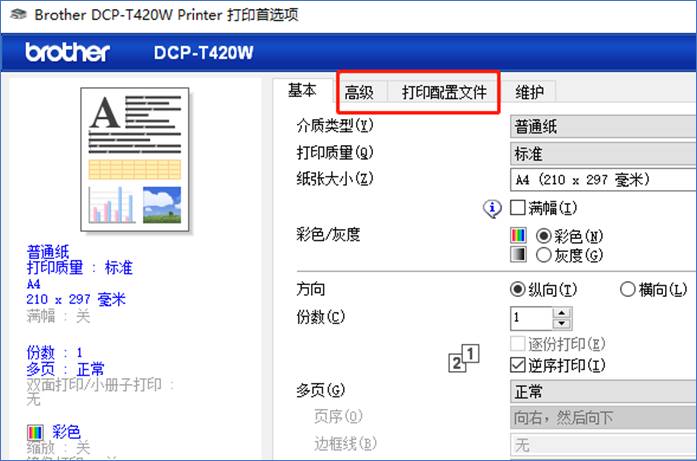Screen dimensions: 697x461
Task: Choose 横向 landscape orientation
Action: (x=628, y=289)
